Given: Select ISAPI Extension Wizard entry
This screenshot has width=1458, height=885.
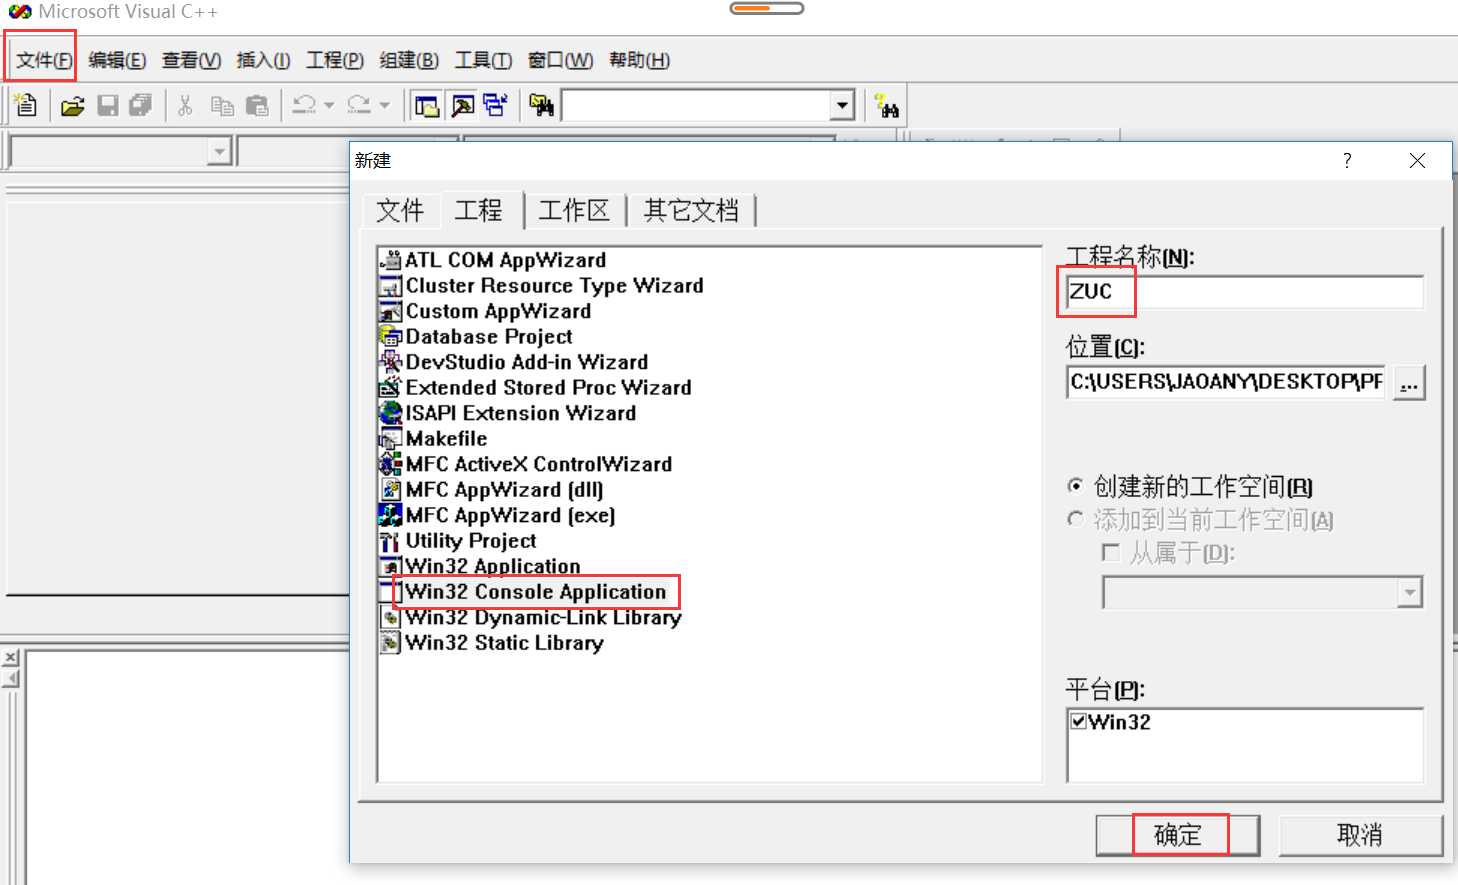Looking at the screenshot, I should (508, 413).
